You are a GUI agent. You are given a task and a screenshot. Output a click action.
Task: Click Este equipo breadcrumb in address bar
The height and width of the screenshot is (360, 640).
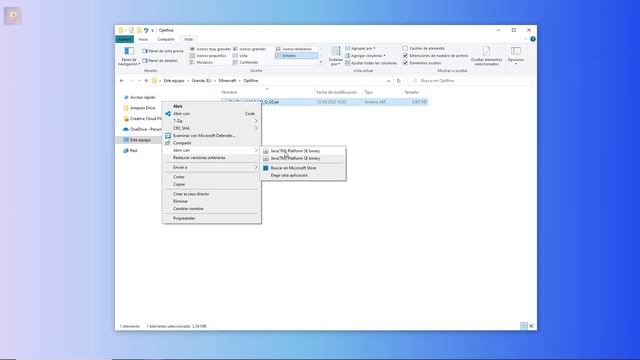174,81
